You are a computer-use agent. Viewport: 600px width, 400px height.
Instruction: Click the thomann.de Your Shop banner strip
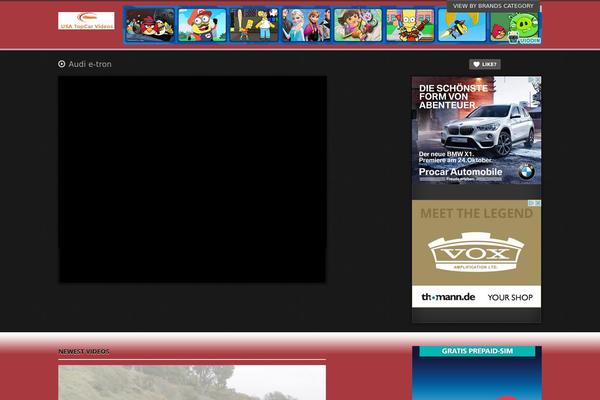[x=476, y=297]
